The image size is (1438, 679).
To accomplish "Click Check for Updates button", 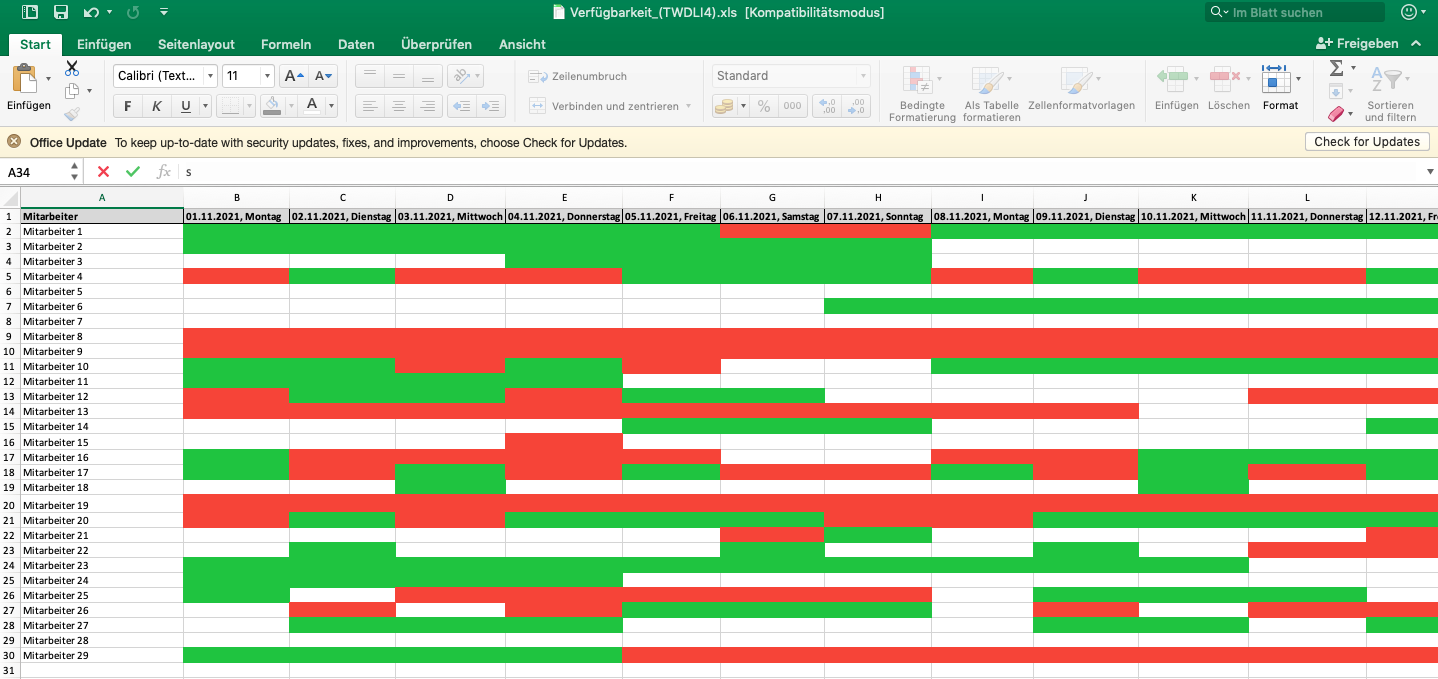I will (1367, 142).
